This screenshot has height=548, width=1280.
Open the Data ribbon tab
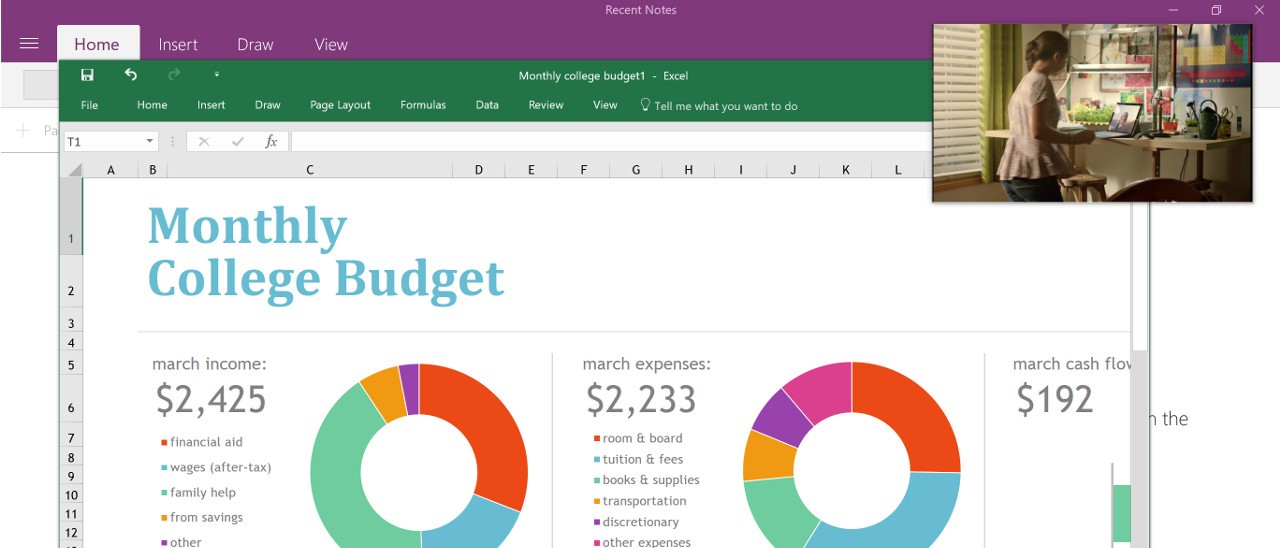click(x=487, y=105)
